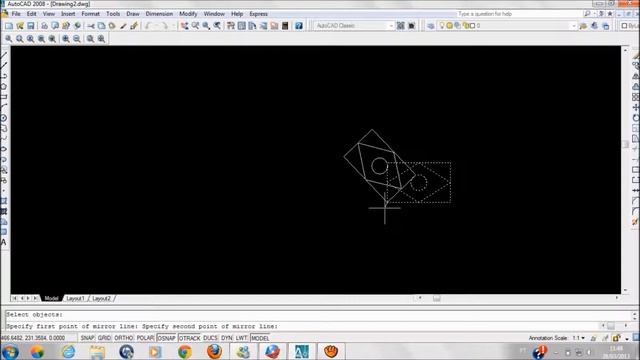Click the blue Help question mark icon
This screenshot has height=360, width=640.
pyautogui.click(x=299, y=26)
